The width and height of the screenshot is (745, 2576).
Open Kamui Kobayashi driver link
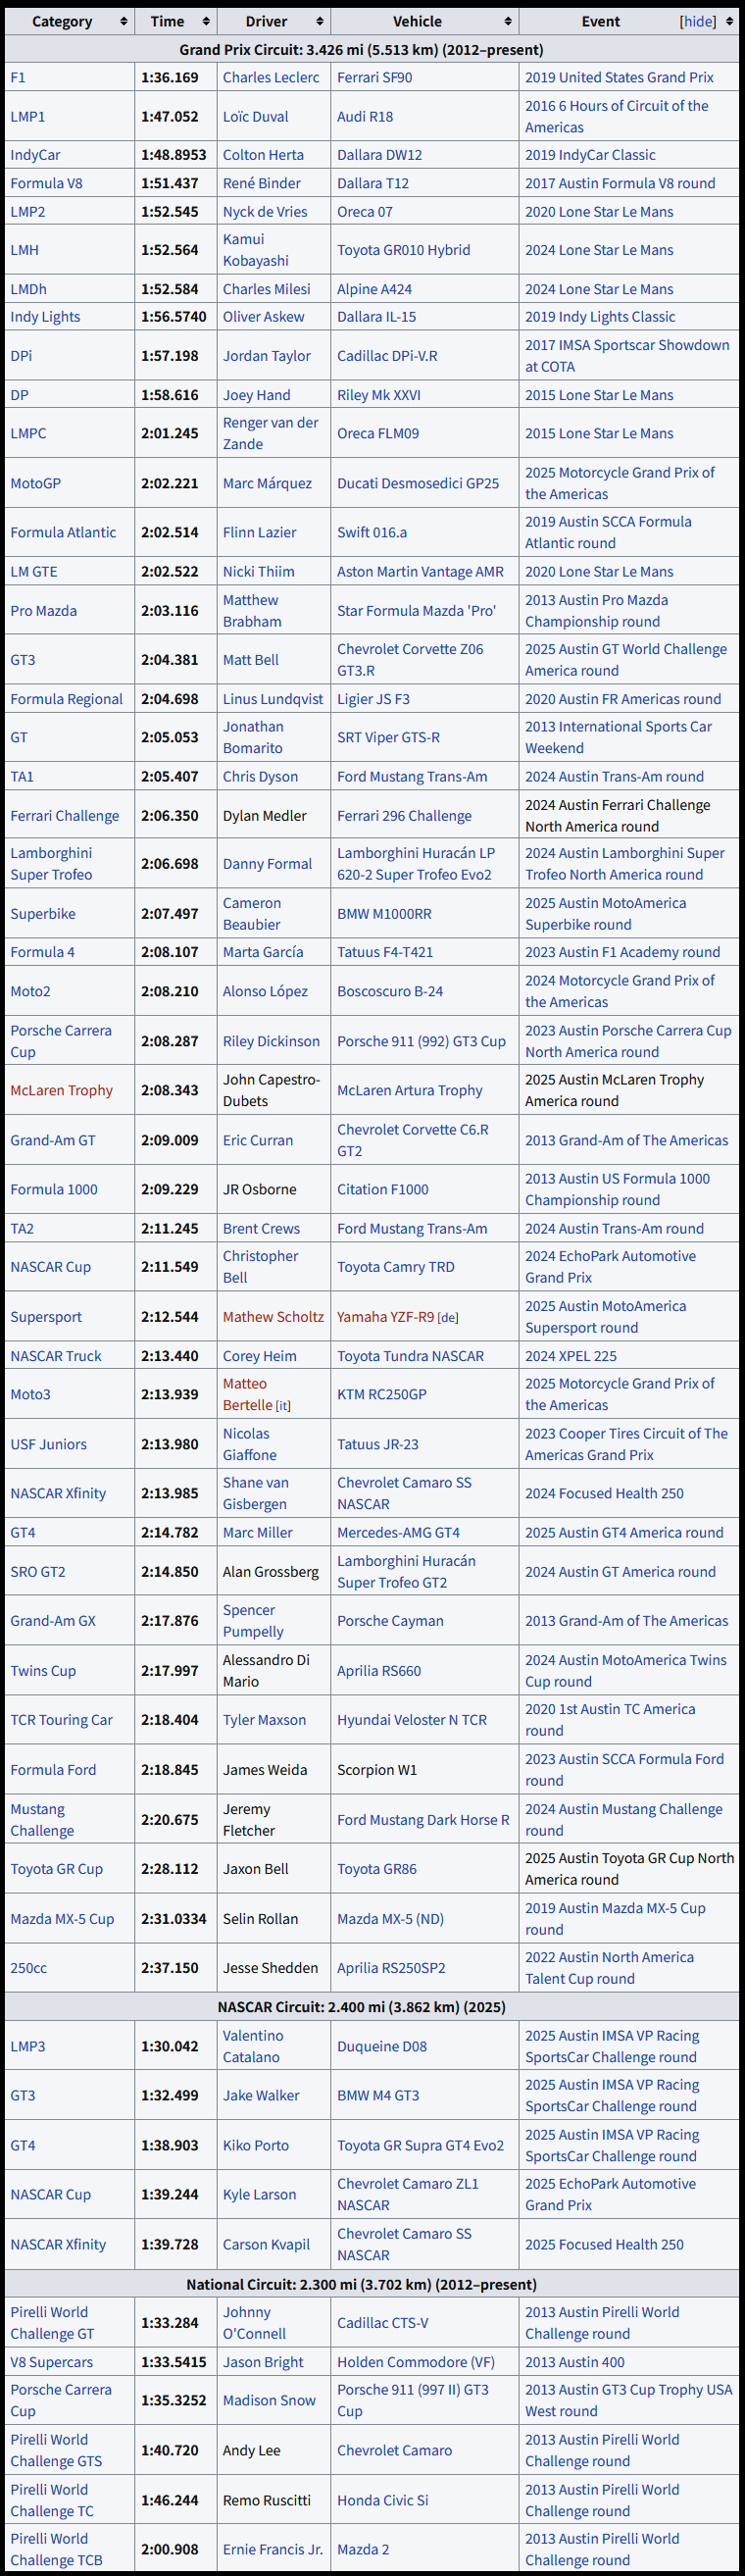(256, 250)
